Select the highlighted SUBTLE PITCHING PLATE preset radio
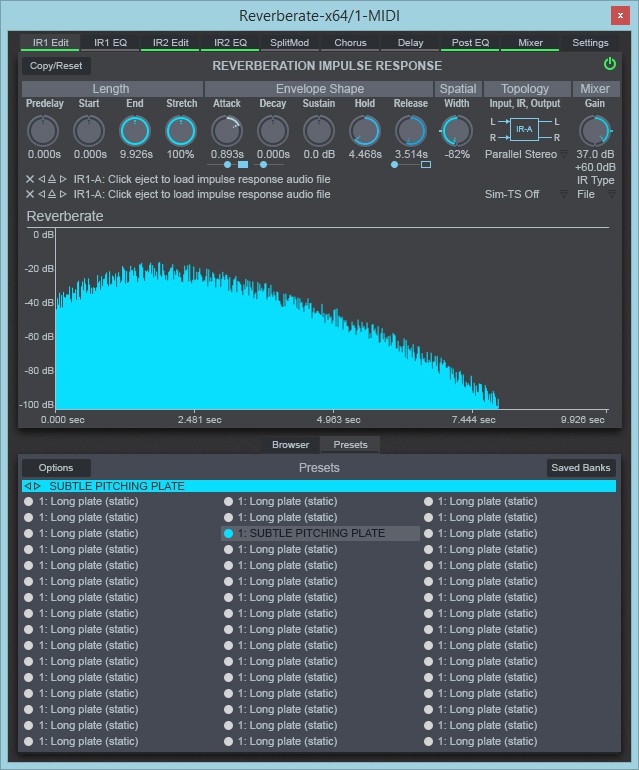 pos(229,534)
